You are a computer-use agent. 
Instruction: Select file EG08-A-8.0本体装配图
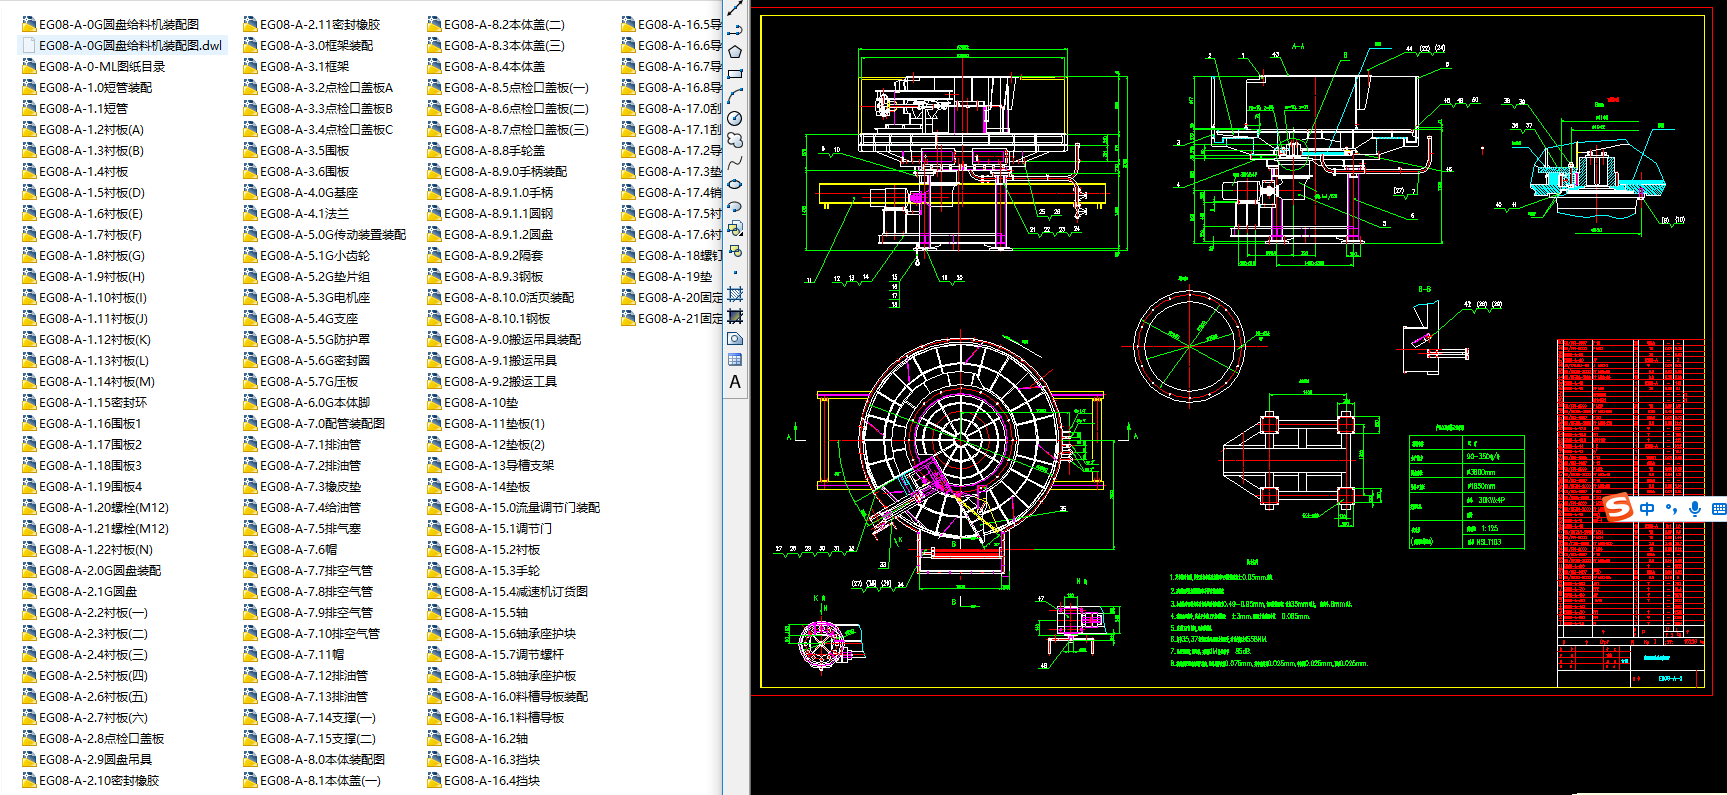(314, 759)
